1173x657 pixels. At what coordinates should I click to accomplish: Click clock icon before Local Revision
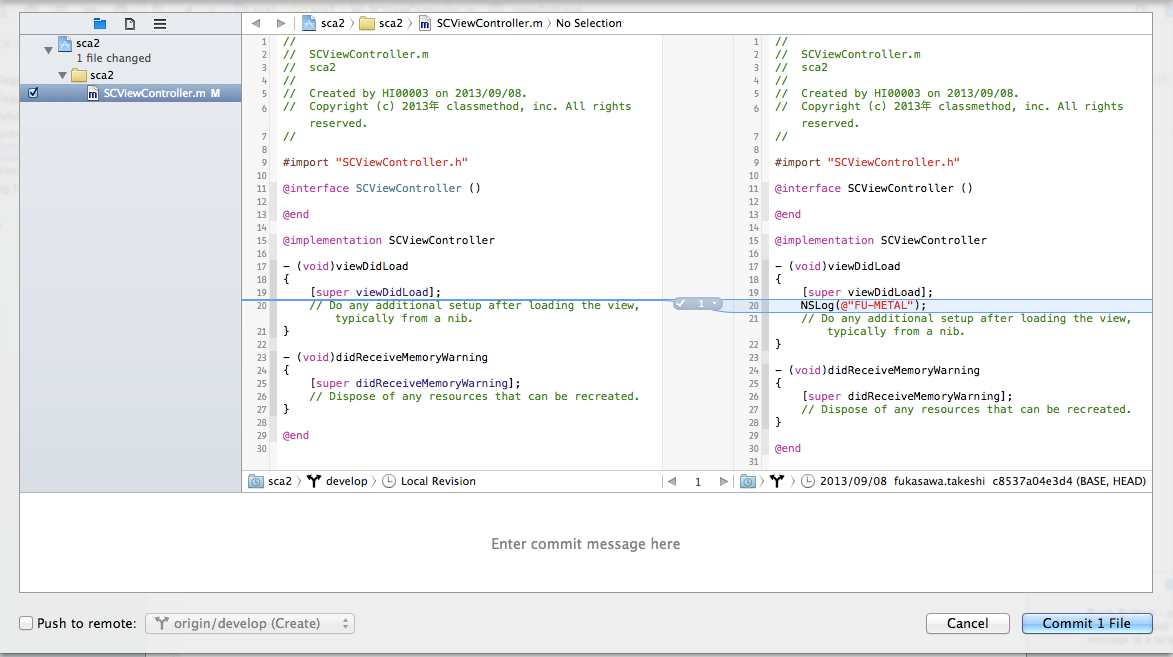point(389,481)
